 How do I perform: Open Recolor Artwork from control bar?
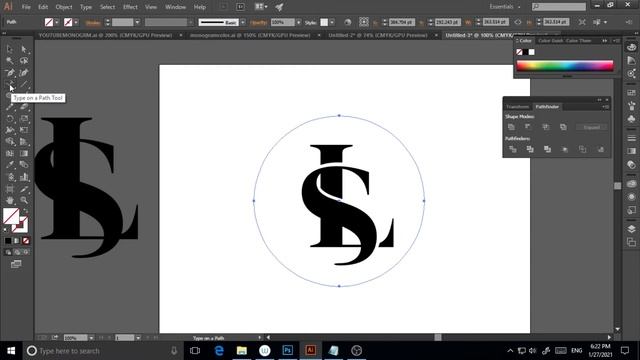coord(347,22)
